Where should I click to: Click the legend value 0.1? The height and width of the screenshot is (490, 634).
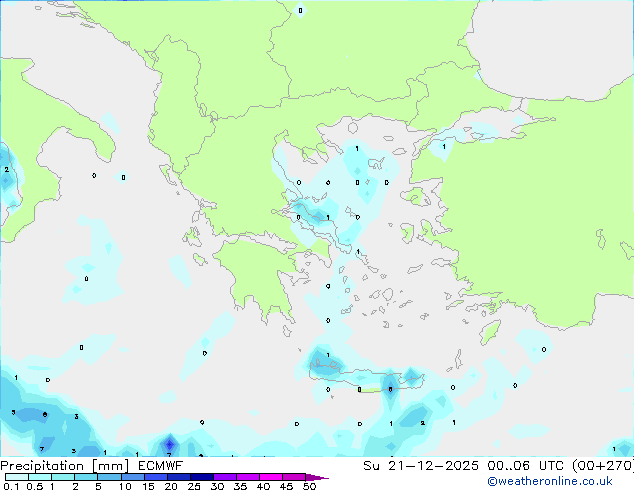[11, 486]
